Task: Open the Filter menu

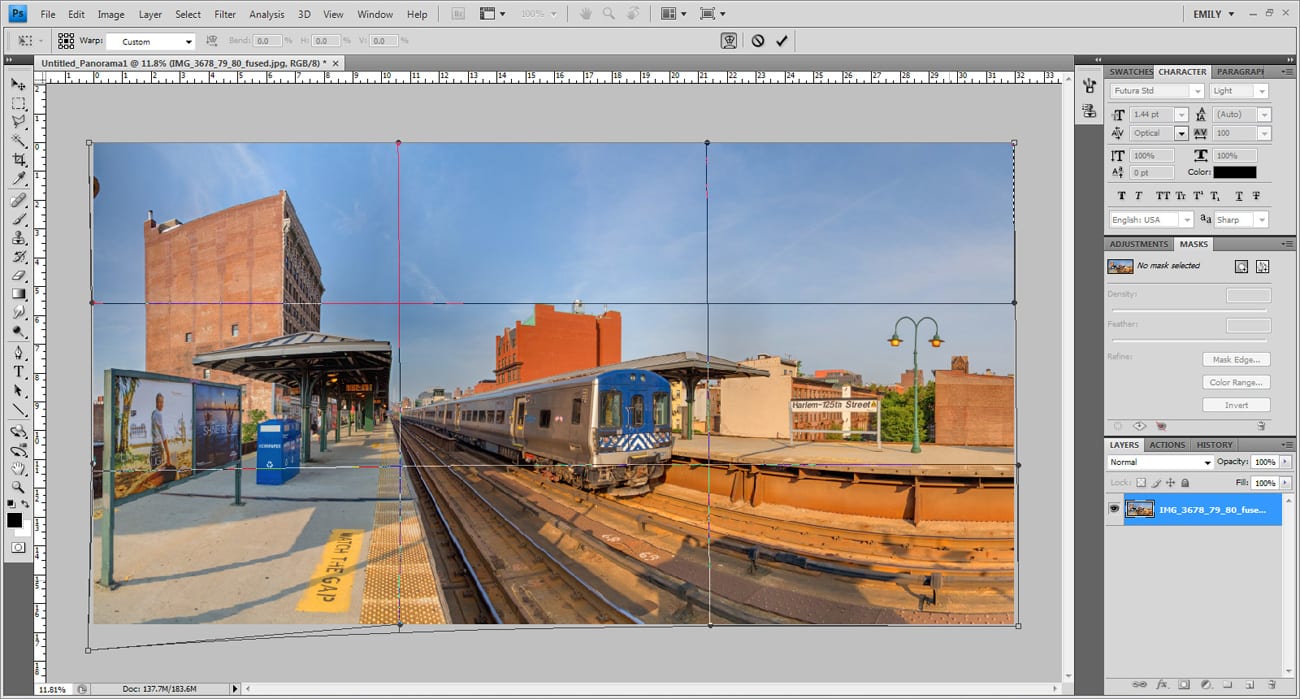Action: click(225, 14)
